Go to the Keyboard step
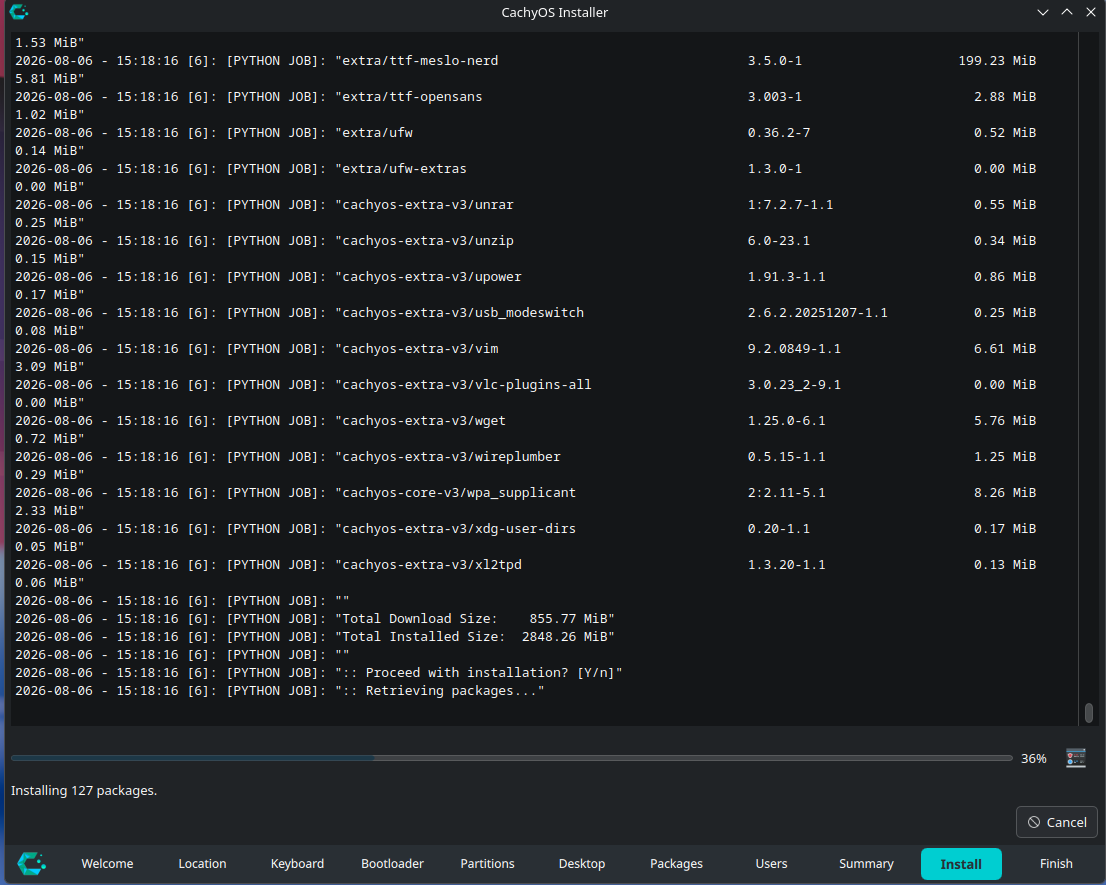 click(x=297, y=863)
